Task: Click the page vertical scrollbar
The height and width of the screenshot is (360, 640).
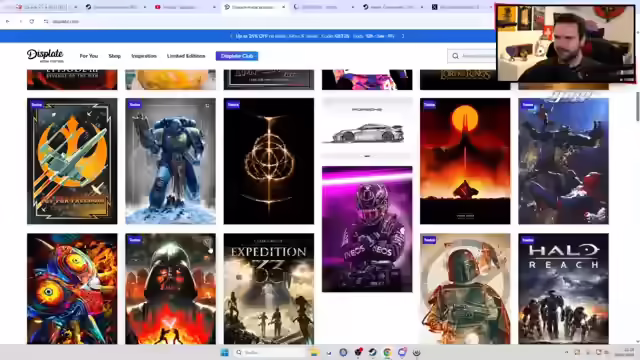Action: [638, 106]
